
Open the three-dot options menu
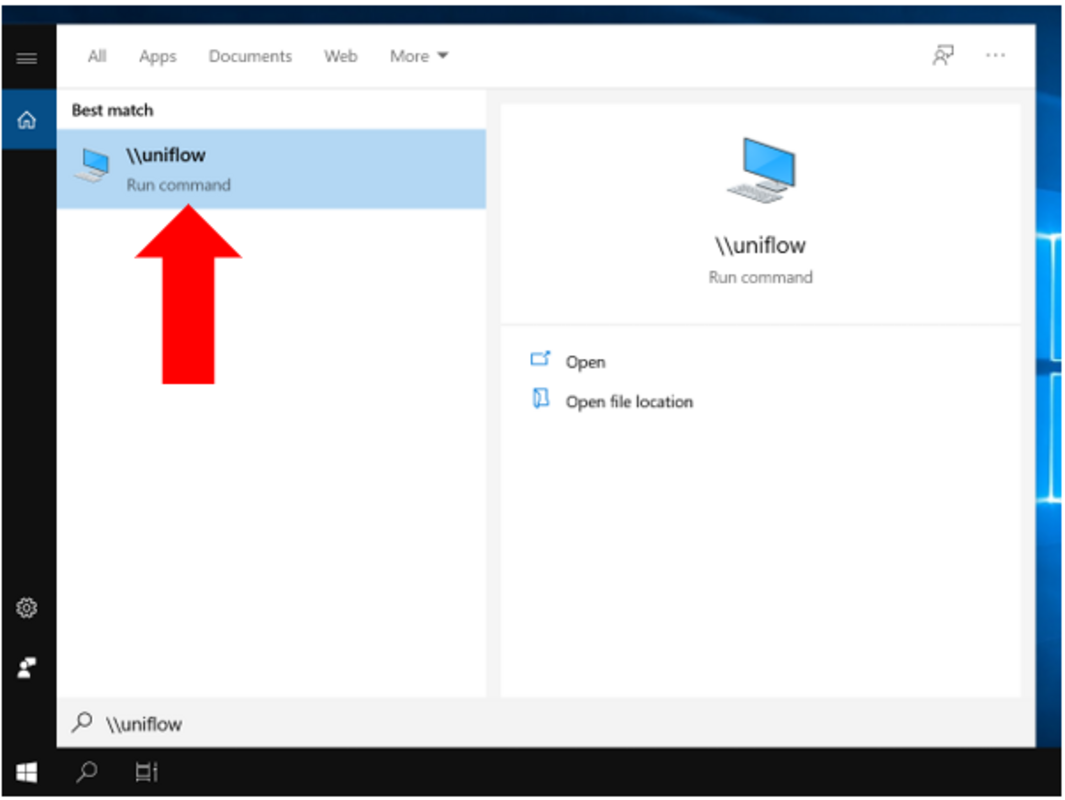[995, 56]
